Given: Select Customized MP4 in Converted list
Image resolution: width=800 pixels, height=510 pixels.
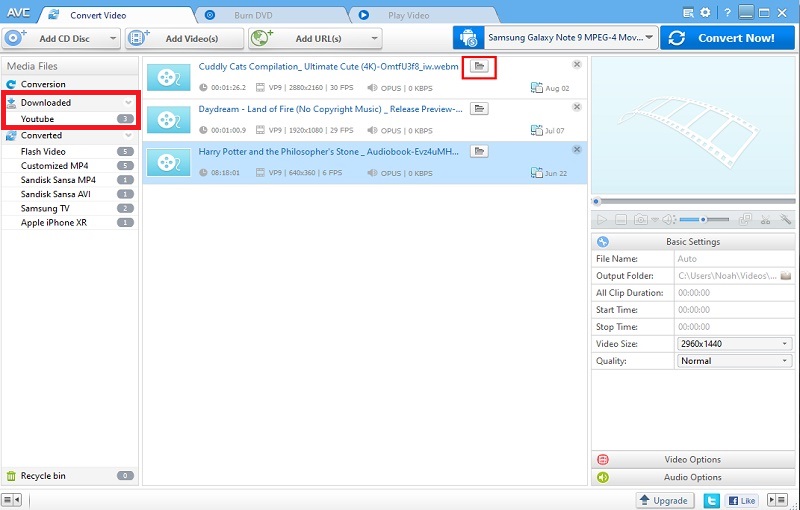Looking at the screenshot, I should (x=69, y=166).
